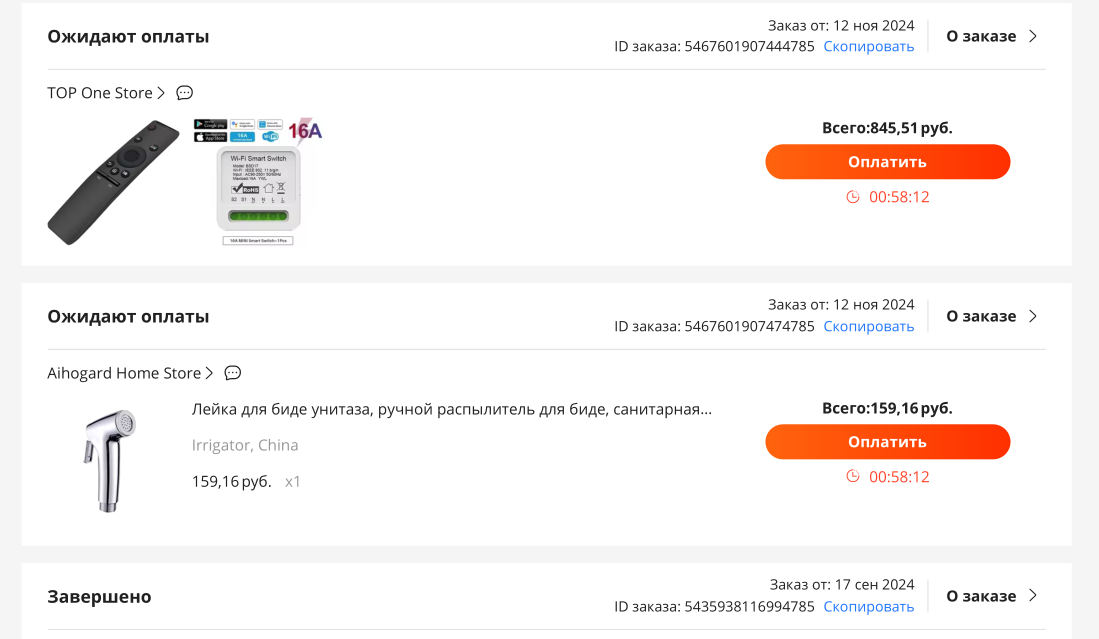Click the chevron next to TOP One Store
The height and width of the screenshot is (639, 1099).
pyautogui.click(x=161, y=93)
